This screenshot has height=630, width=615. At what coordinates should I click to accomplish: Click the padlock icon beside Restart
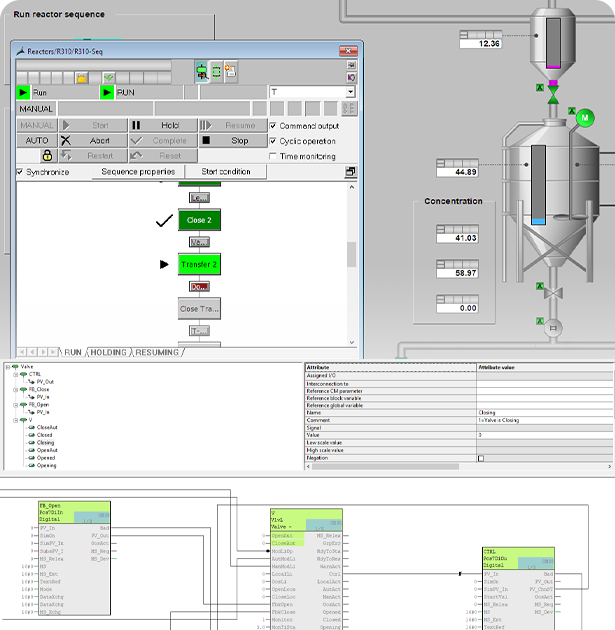coord(46,156)
